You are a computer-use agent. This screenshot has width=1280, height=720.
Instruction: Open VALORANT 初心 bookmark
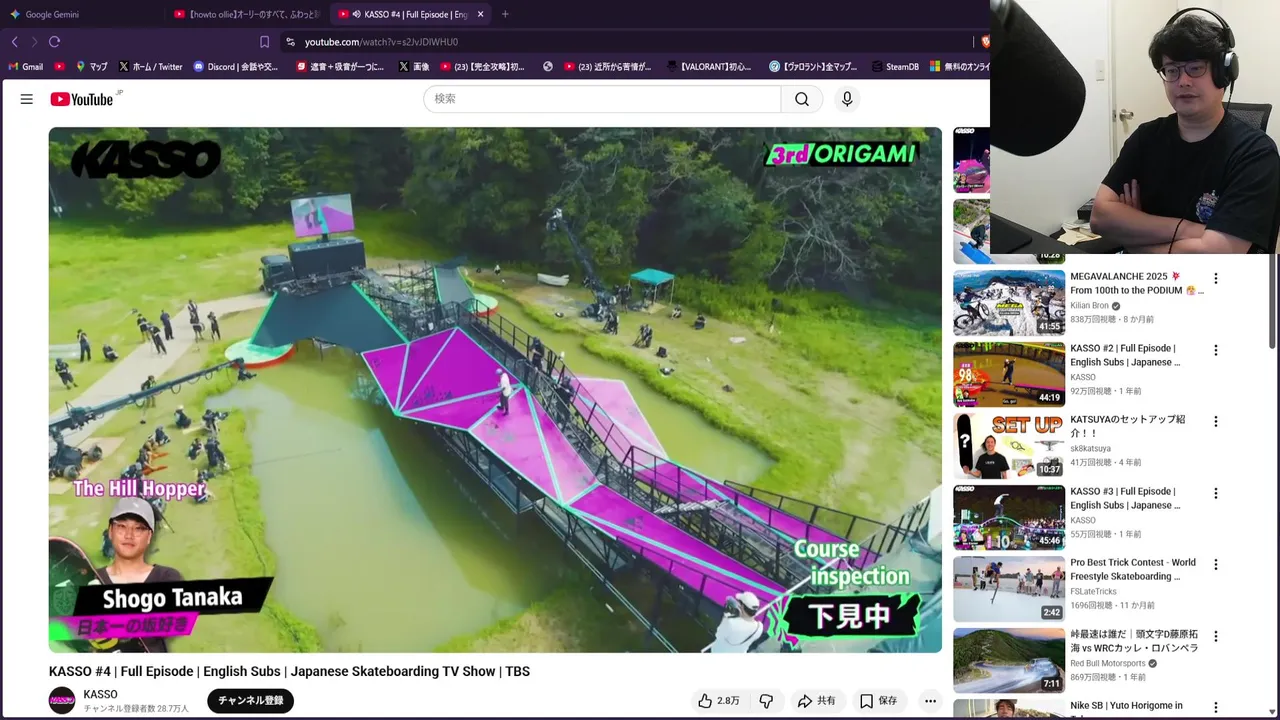tap(707, 67)
